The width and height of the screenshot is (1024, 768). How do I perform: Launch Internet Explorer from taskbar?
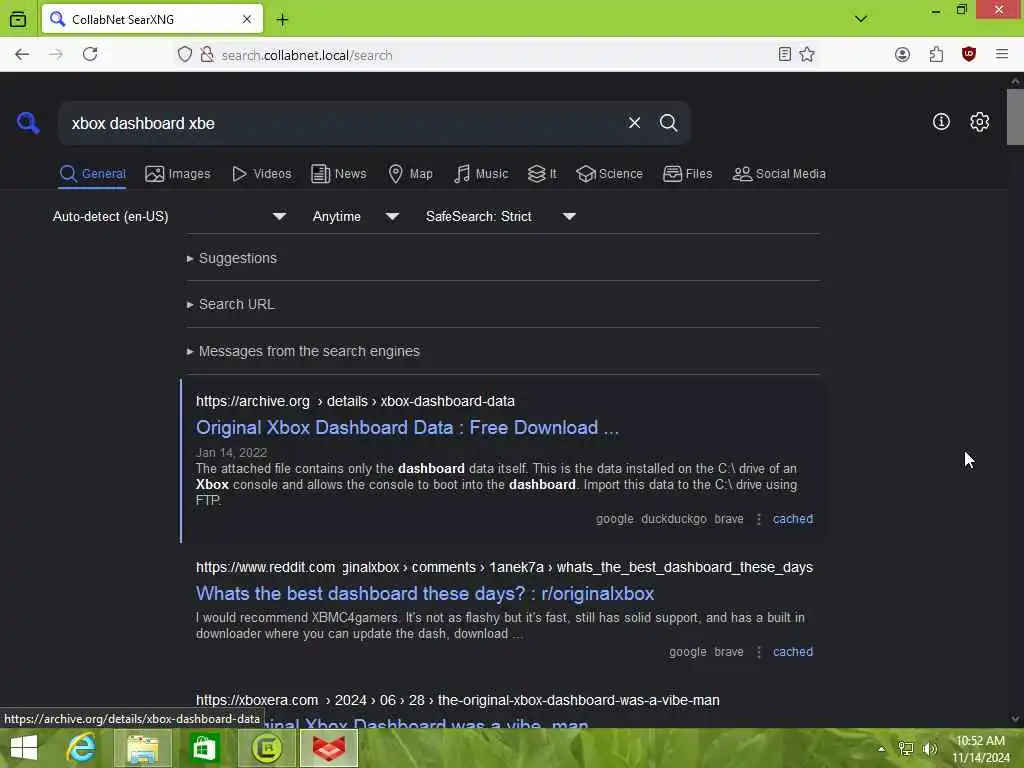(x=82, y=748)
